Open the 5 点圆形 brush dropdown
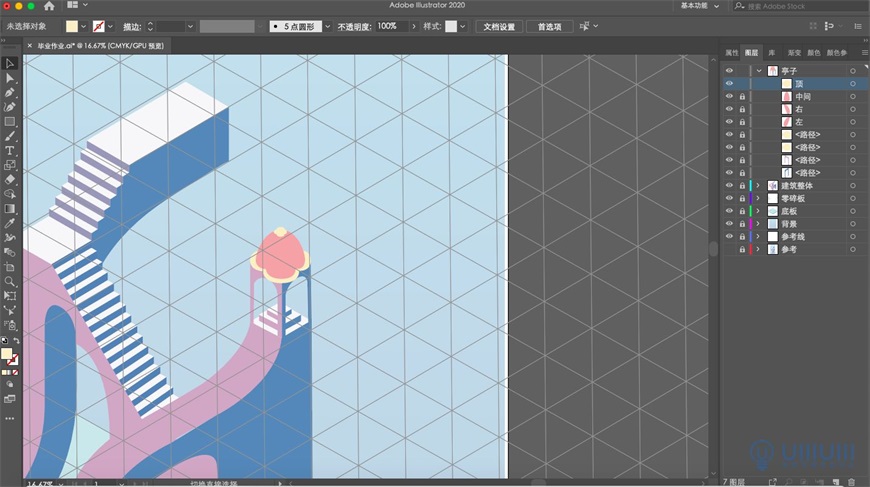This screenshot has width=870, height=487. coord(327,26)
